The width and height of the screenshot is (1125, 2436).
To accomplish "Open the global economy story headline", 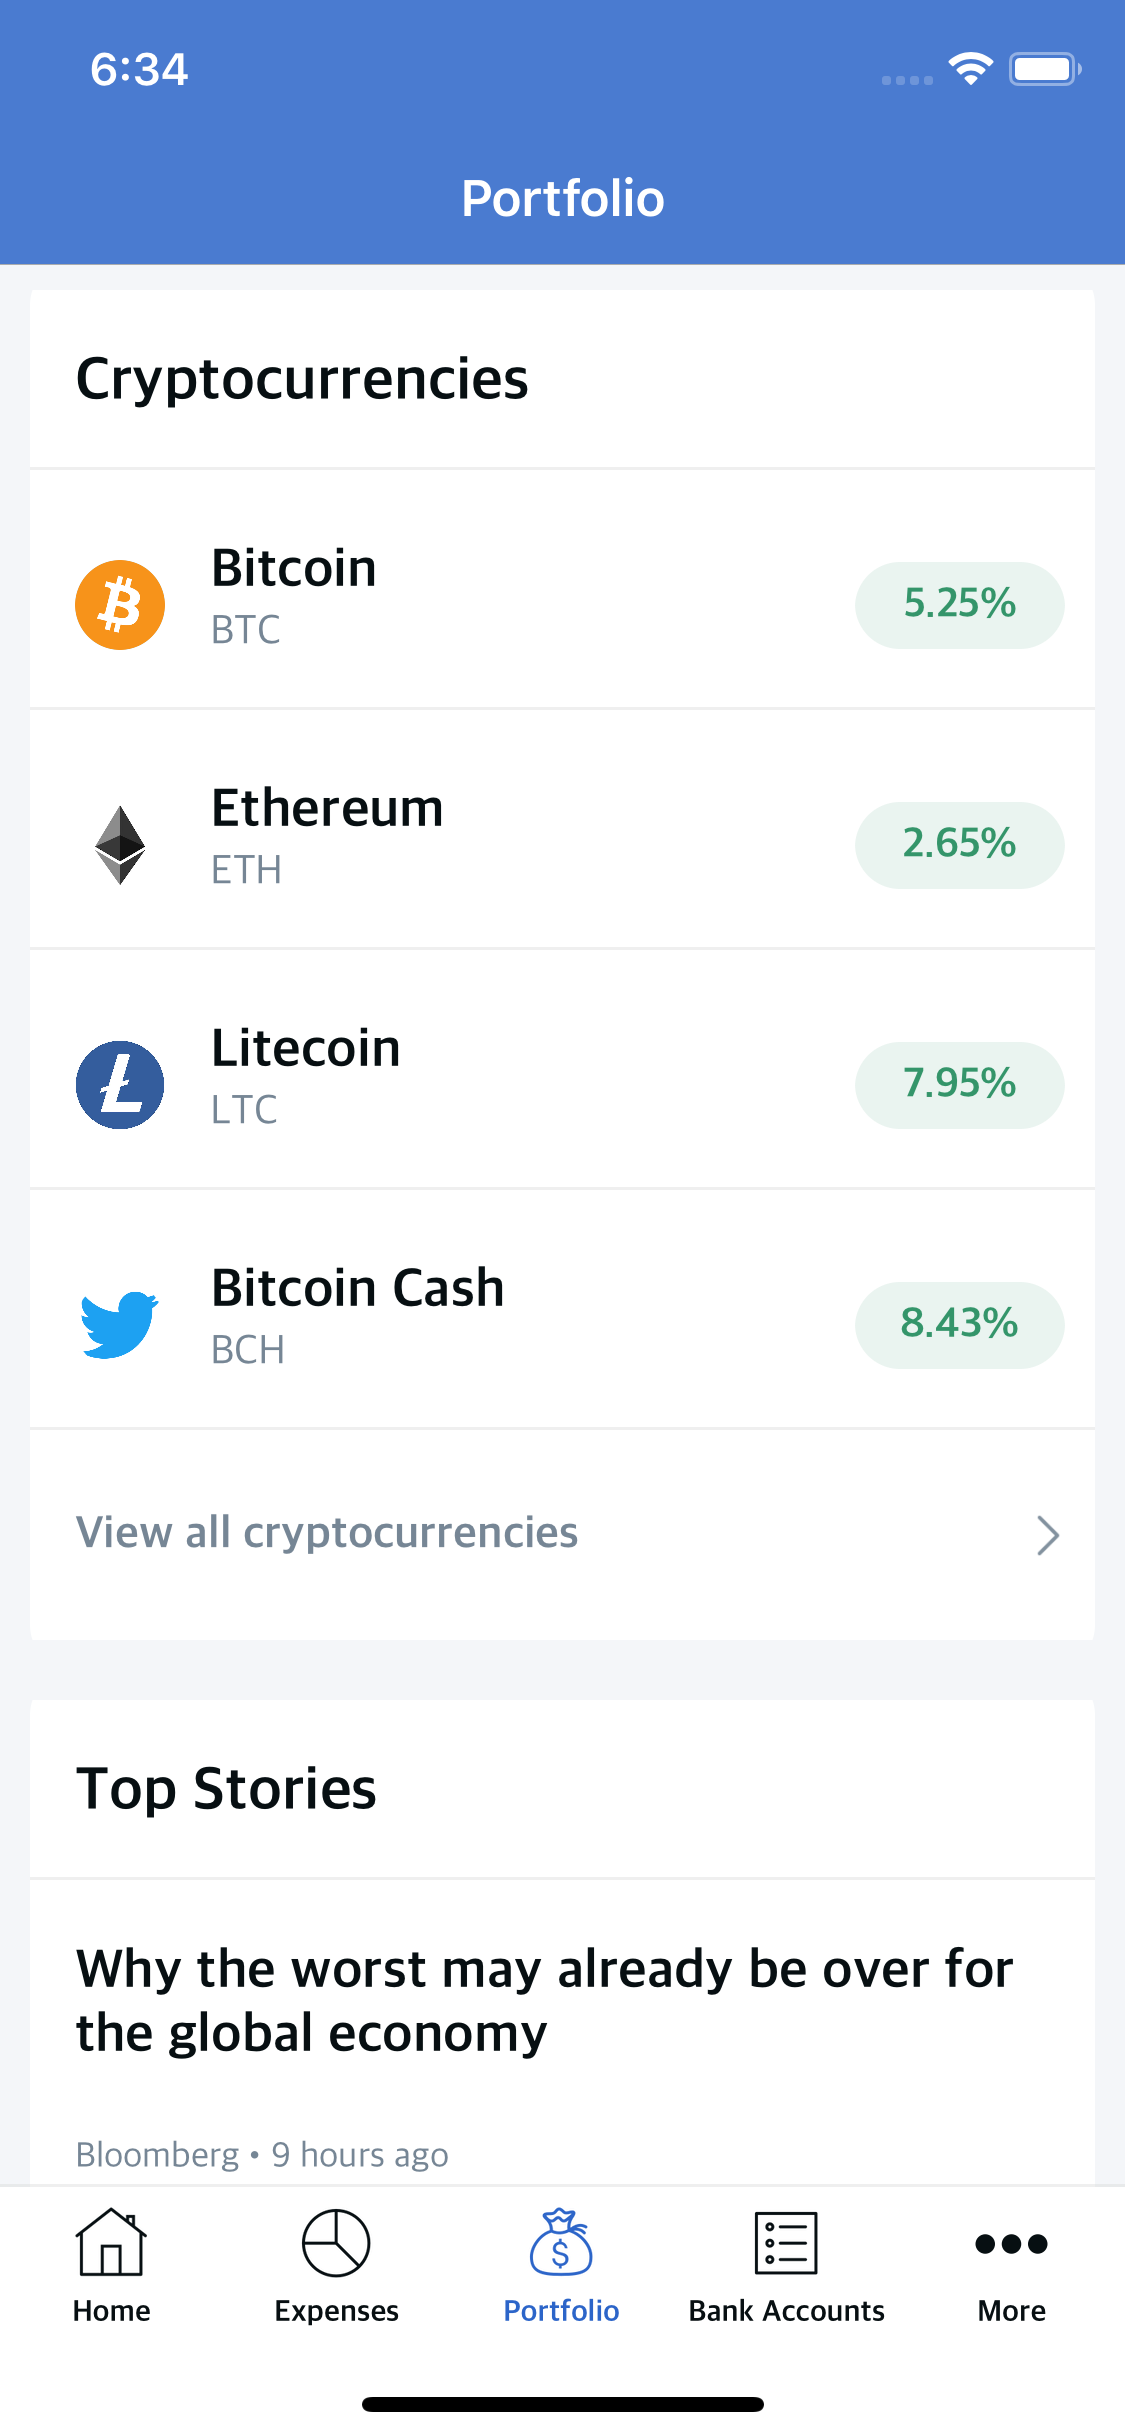I will click(545, 2001).
